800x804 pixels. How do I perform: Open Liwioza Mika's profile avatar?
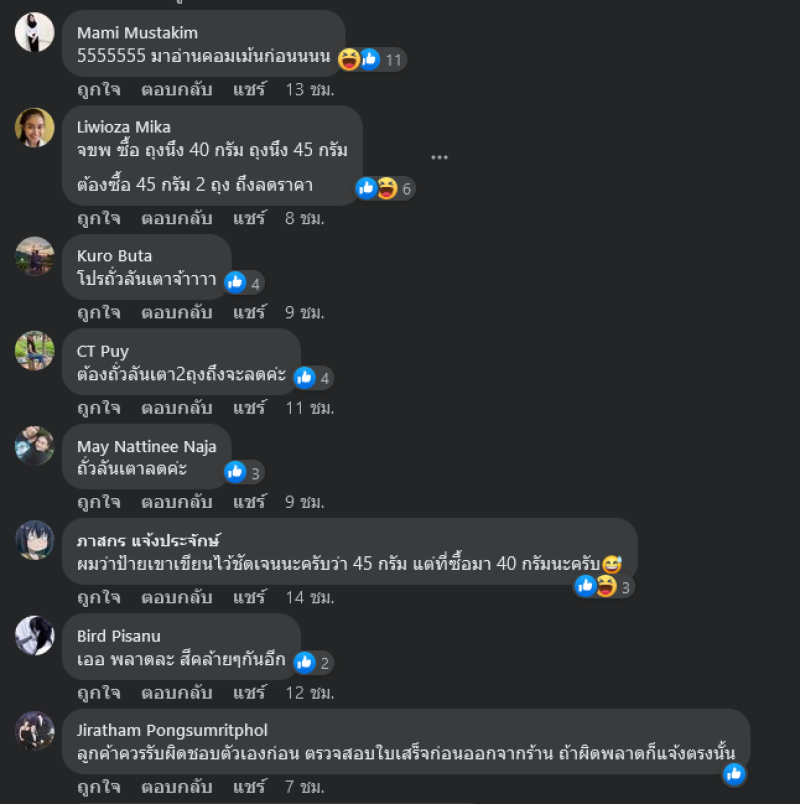34,128
